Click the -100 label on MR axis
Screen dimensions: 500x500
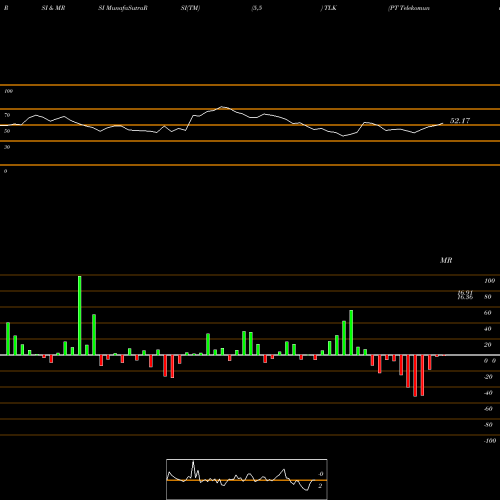click(x=490, y=441)
